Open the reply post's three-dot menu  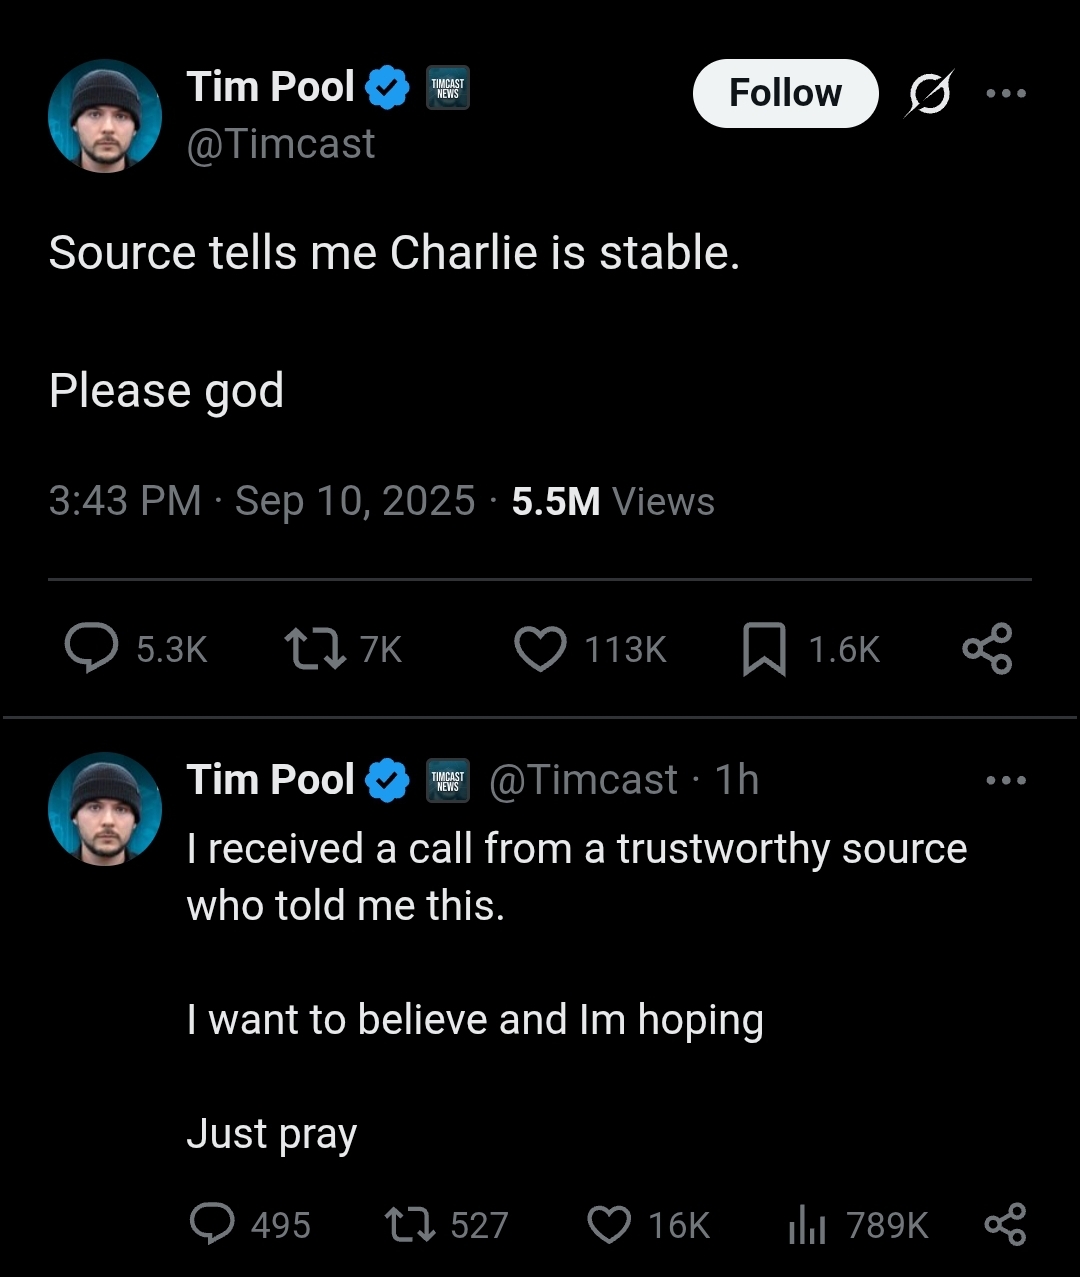pos(1005,780)
